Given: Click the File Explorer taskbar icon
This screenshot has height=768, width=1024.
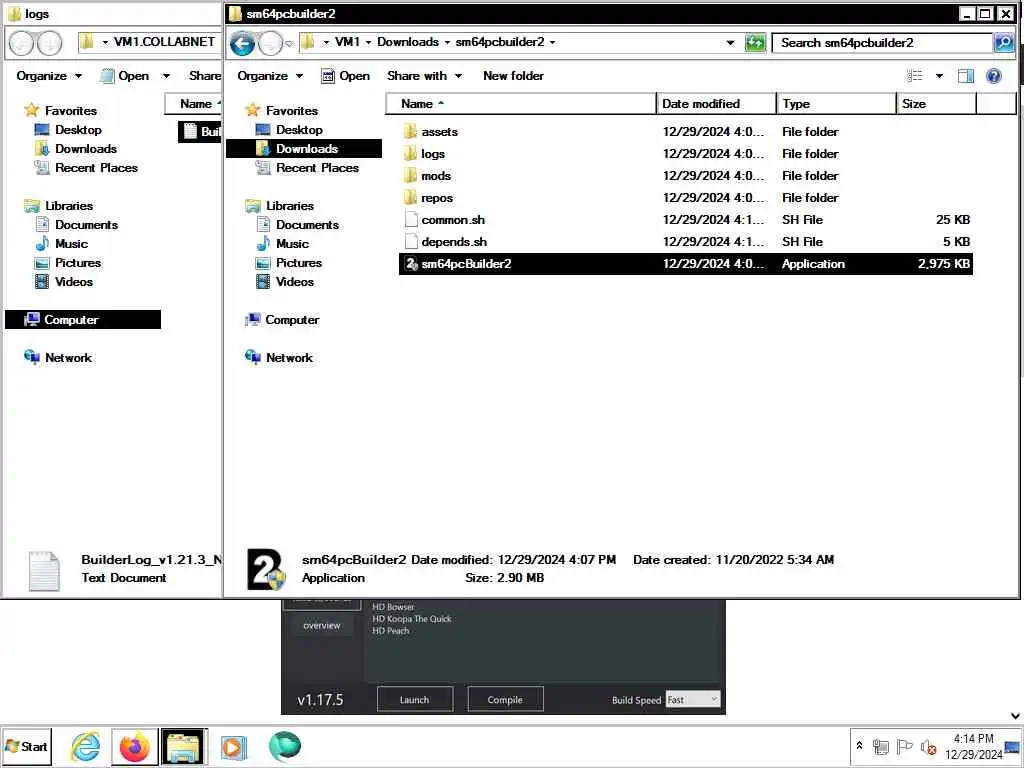Looking at the screenshot, I should [x=184, y=746].
